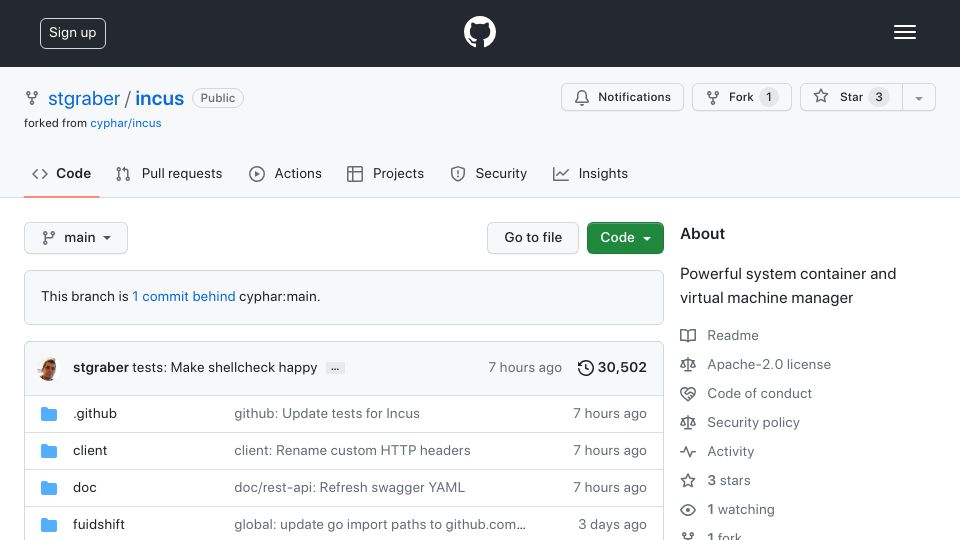Click the fuidshift folder icon
The width and height of the screenshot is (960, 540).
coord(49,525)
